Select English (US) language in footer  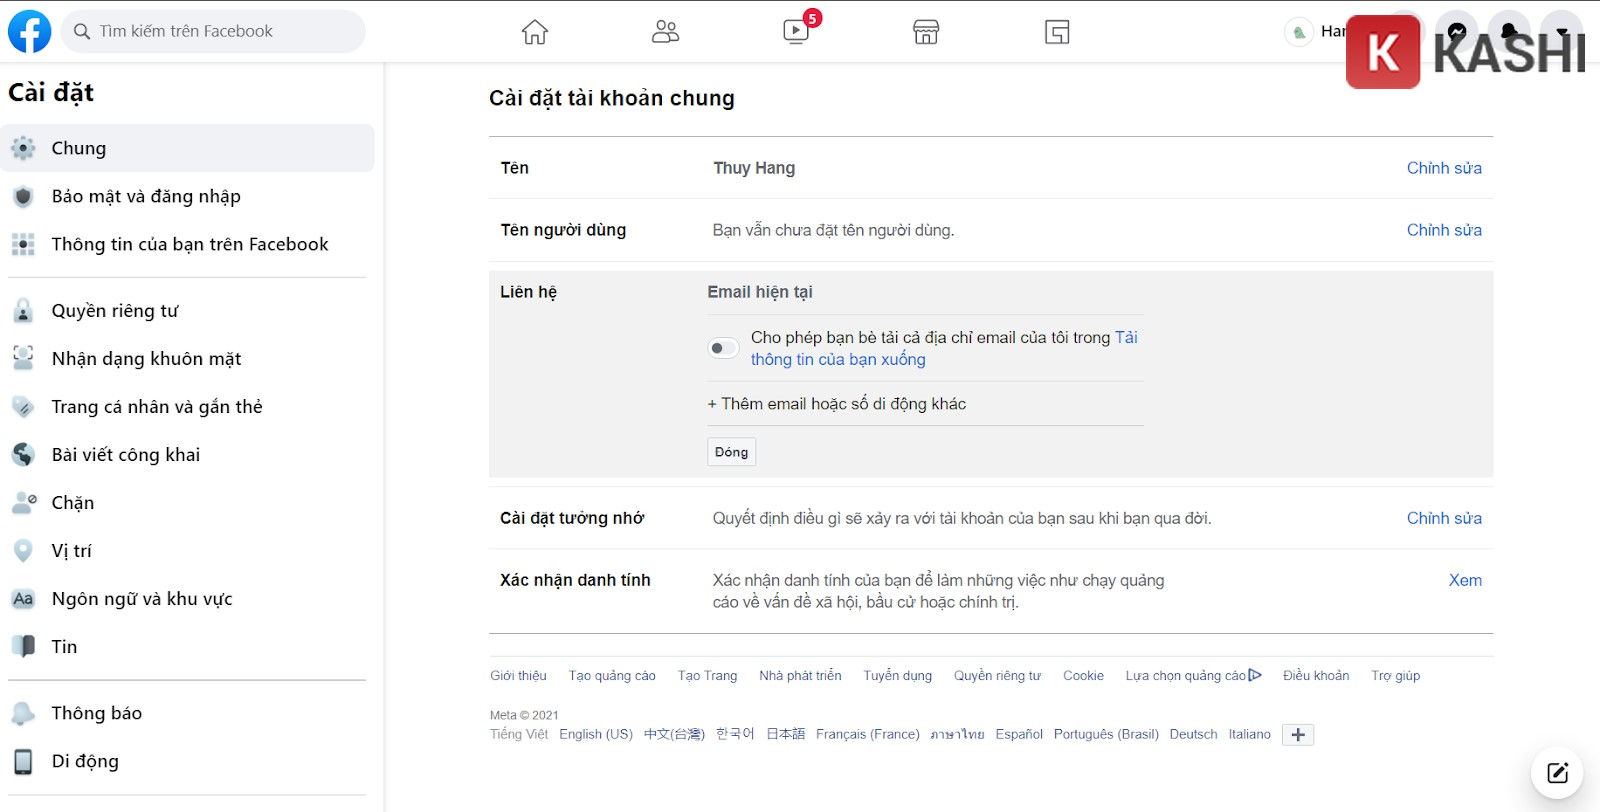click(596, 734)
